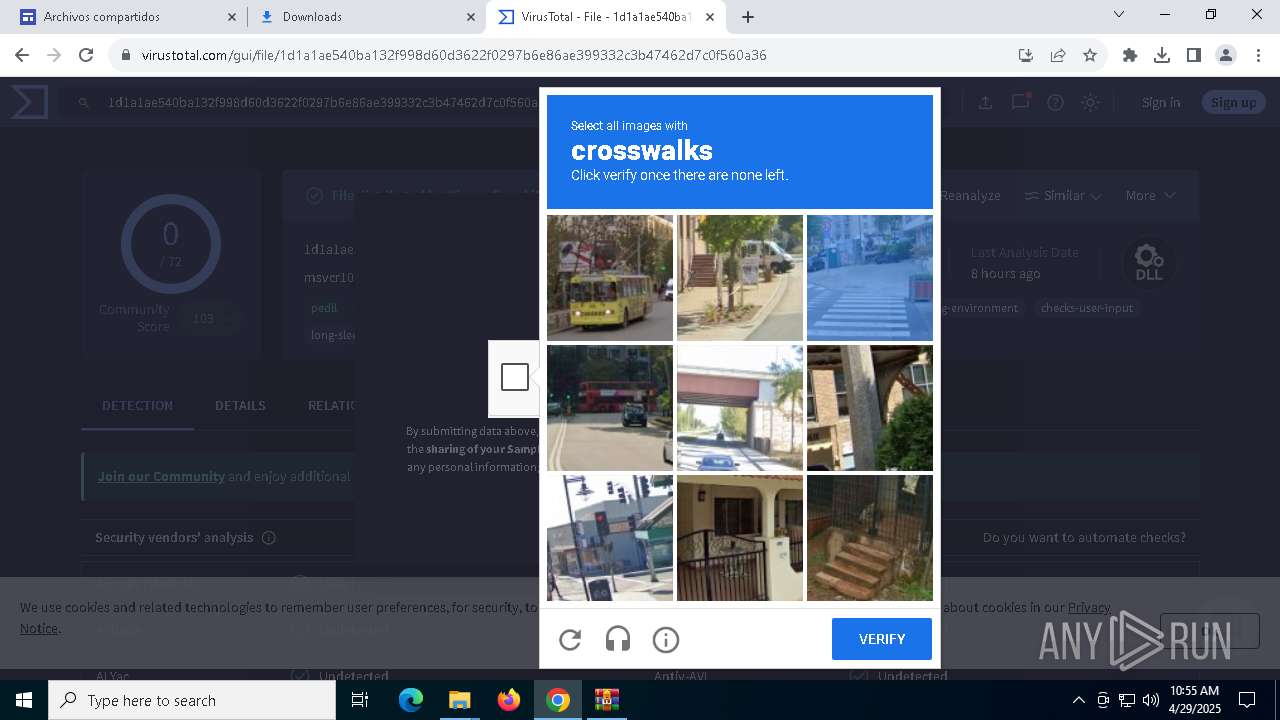The image size is (1280, 720).
Task: Click the VirusTotal hash search field
Action: point(323,102)
